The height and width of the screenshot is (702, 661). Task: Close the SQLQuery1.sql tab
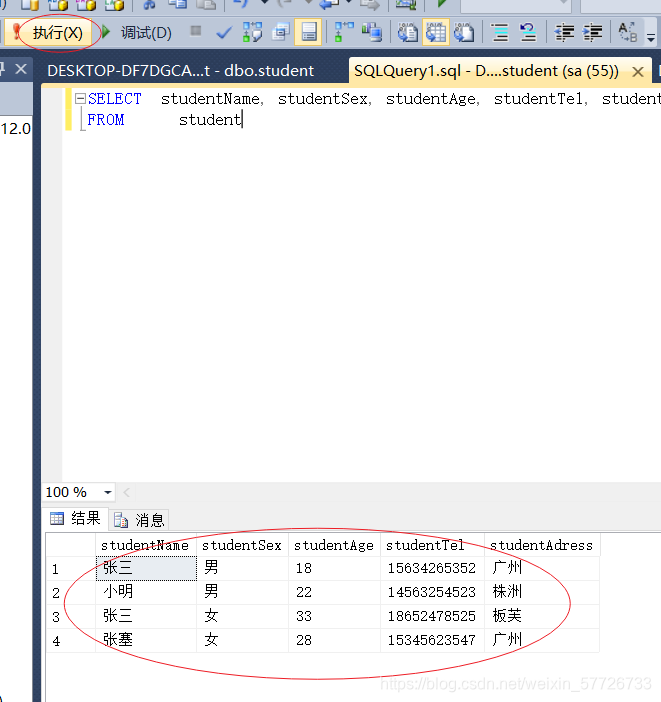pos(638,72)
